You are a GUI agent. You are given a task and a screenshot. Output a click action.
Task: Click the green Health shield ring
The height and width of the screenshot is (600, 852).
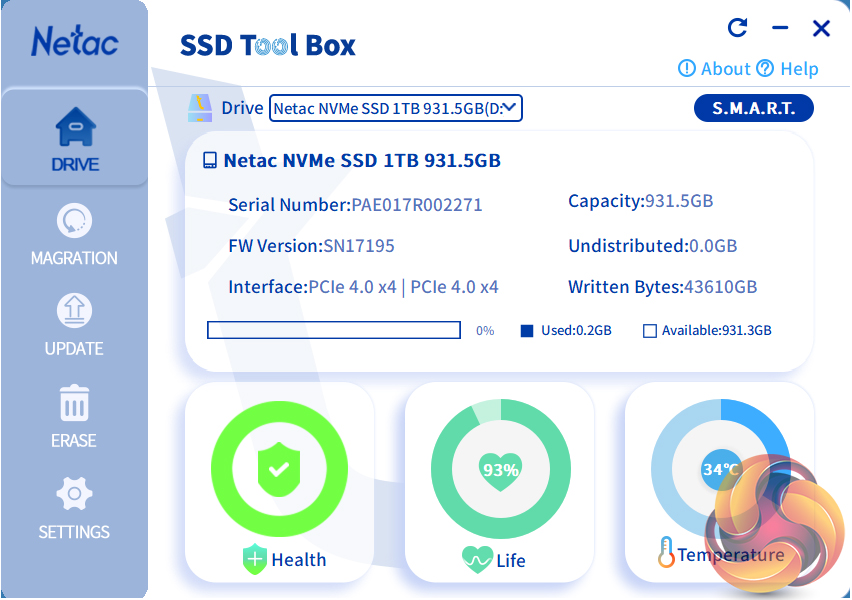pyautogui.click(x=279, y=468)
